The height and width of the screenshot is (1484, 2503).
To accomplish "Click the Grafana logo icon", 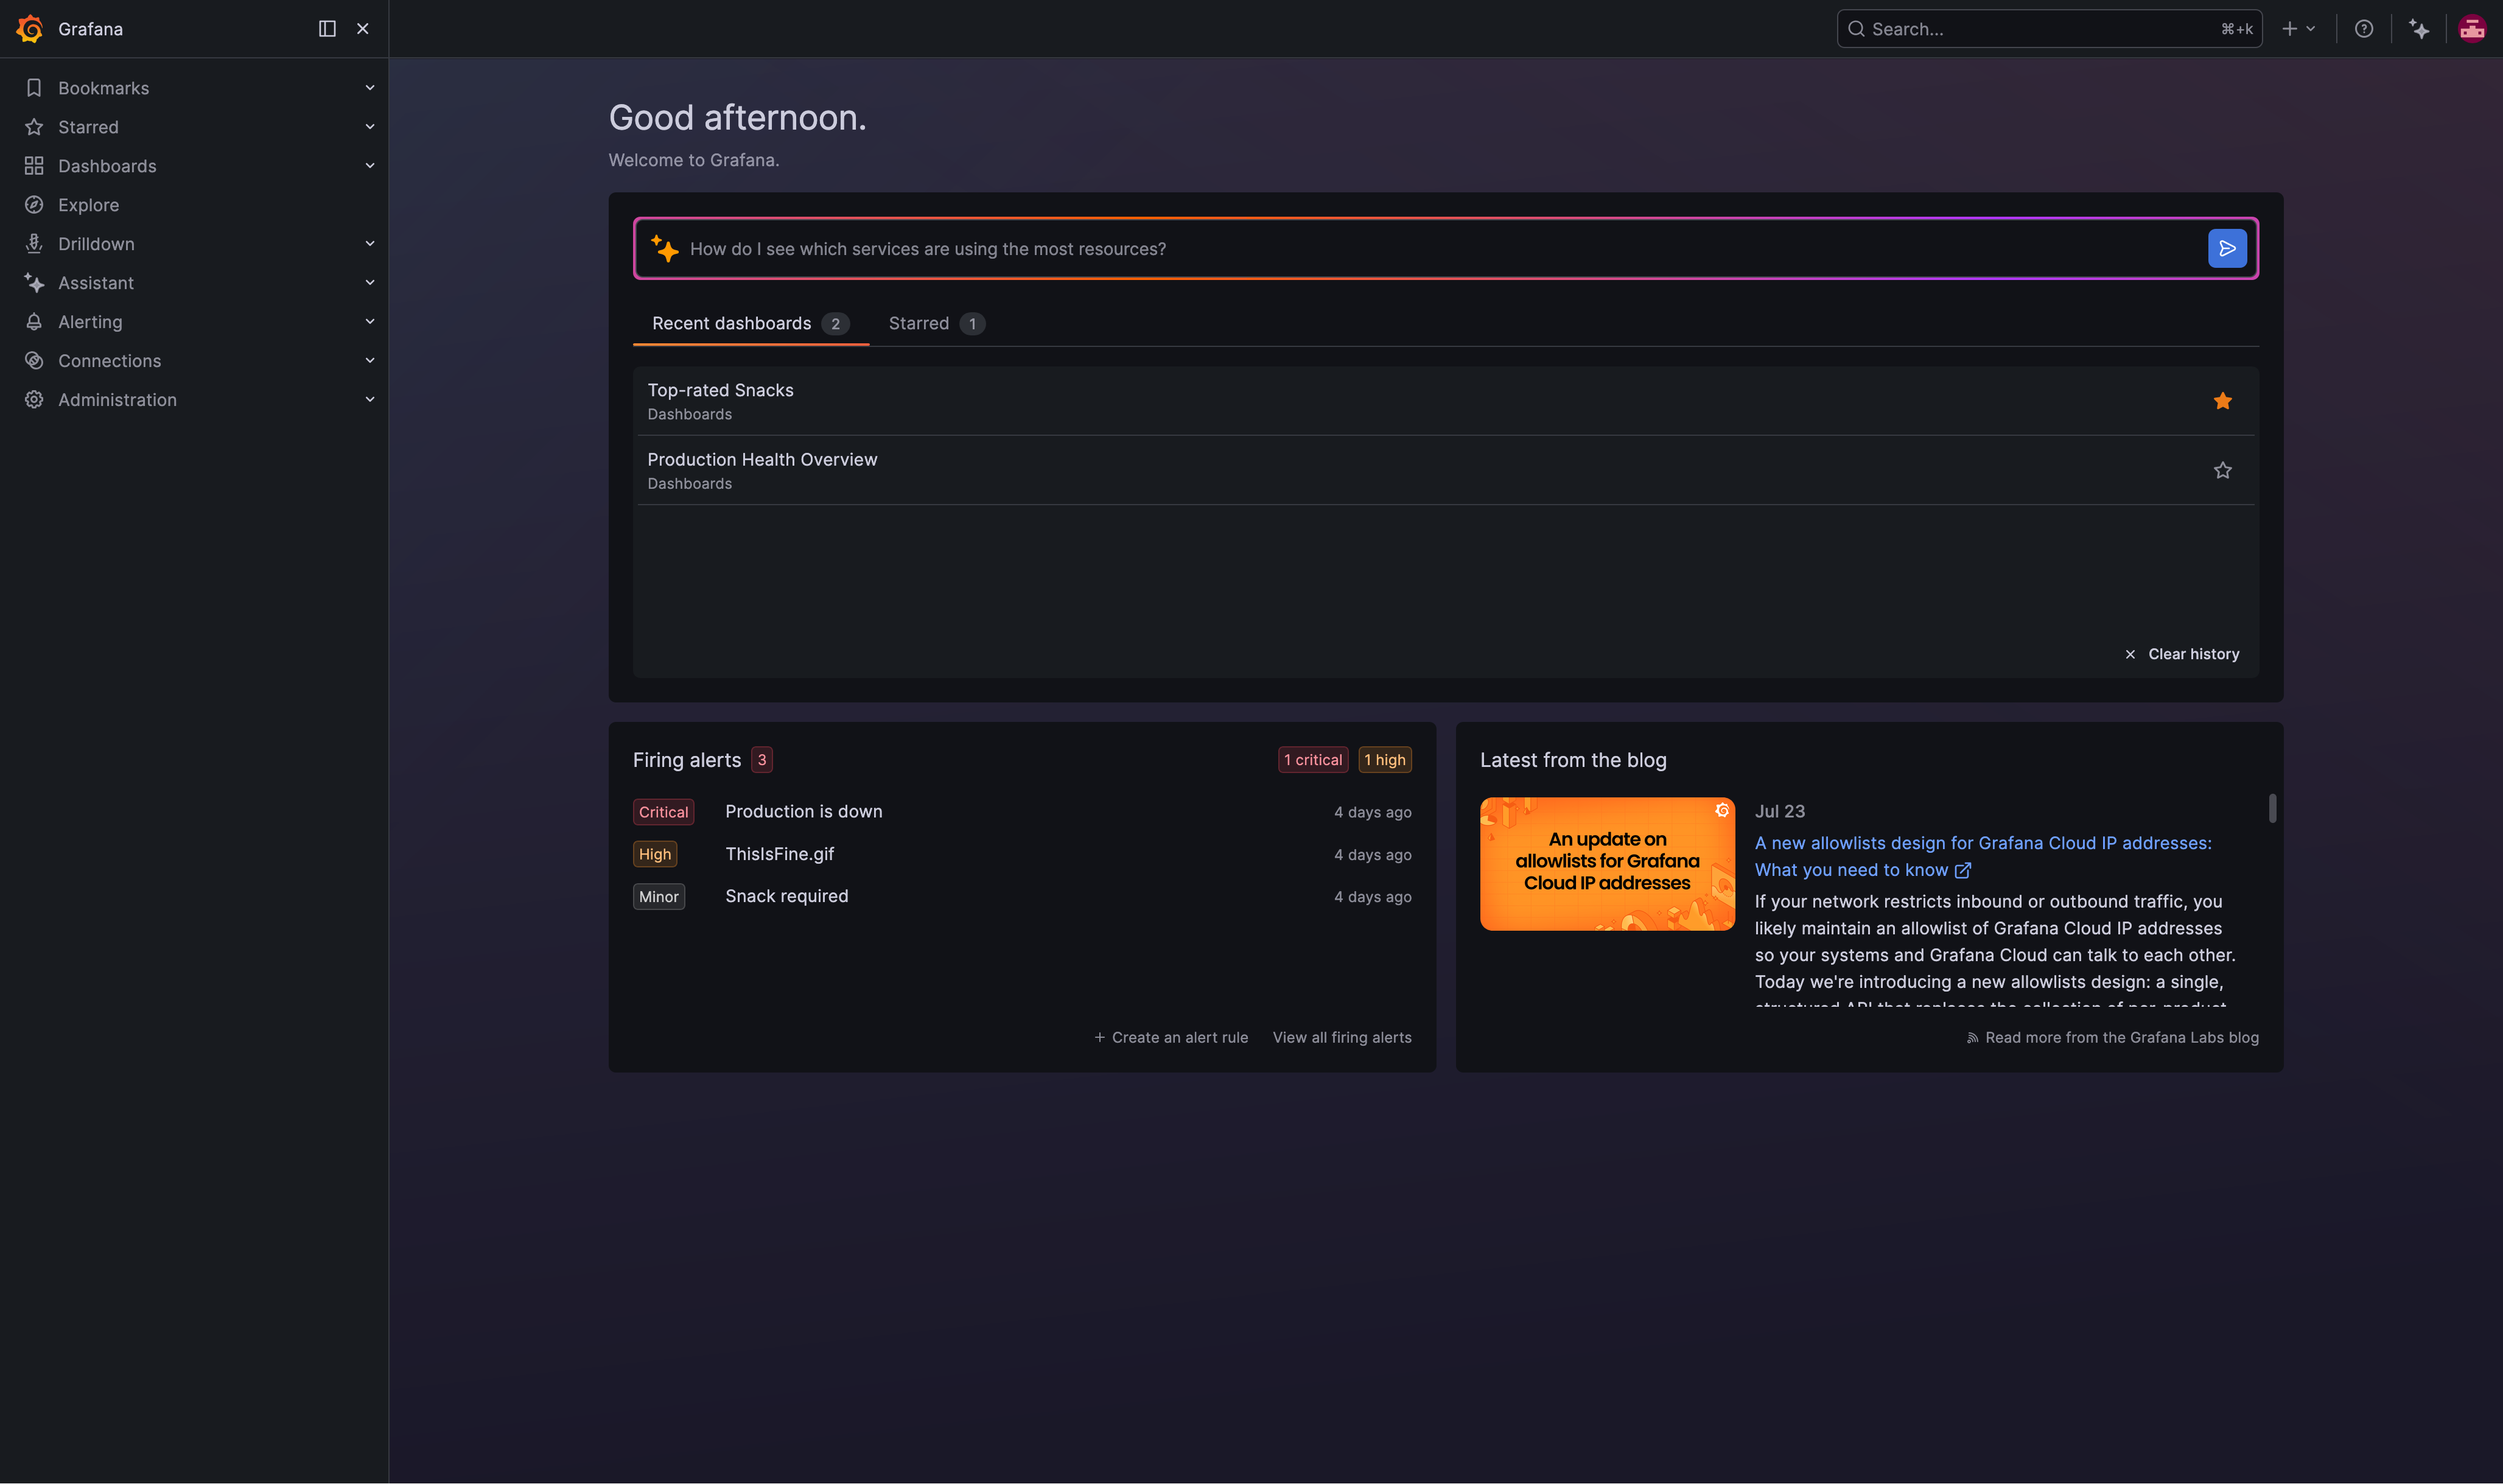I will coord(30,29).
